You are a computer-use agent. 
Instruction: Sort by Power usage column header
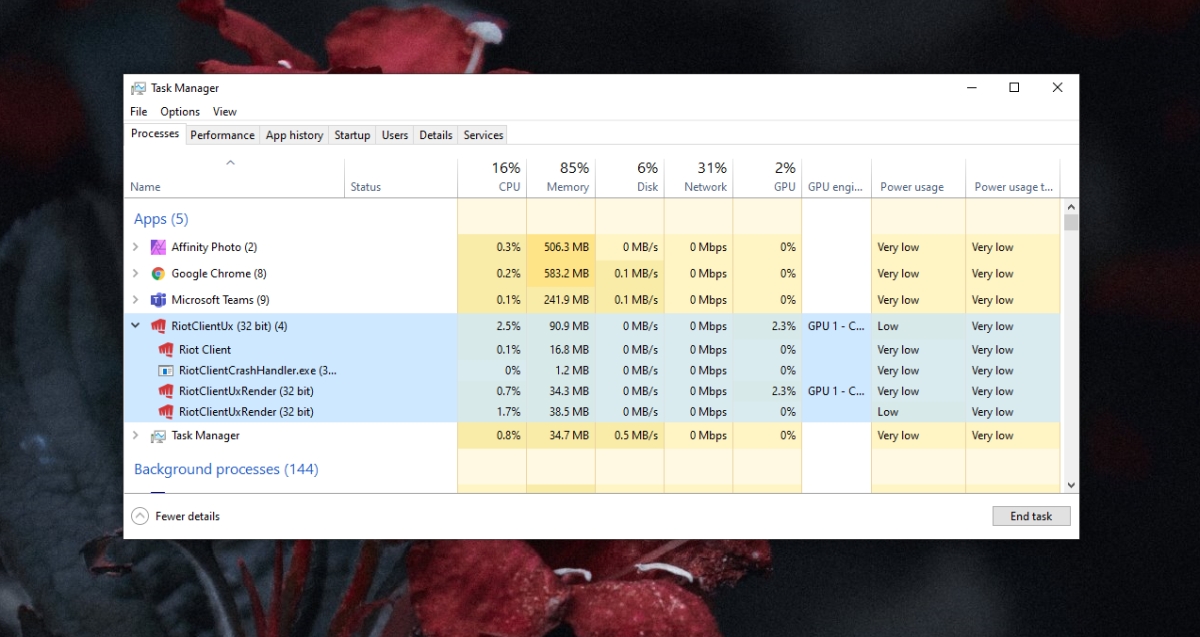point(918,178)
